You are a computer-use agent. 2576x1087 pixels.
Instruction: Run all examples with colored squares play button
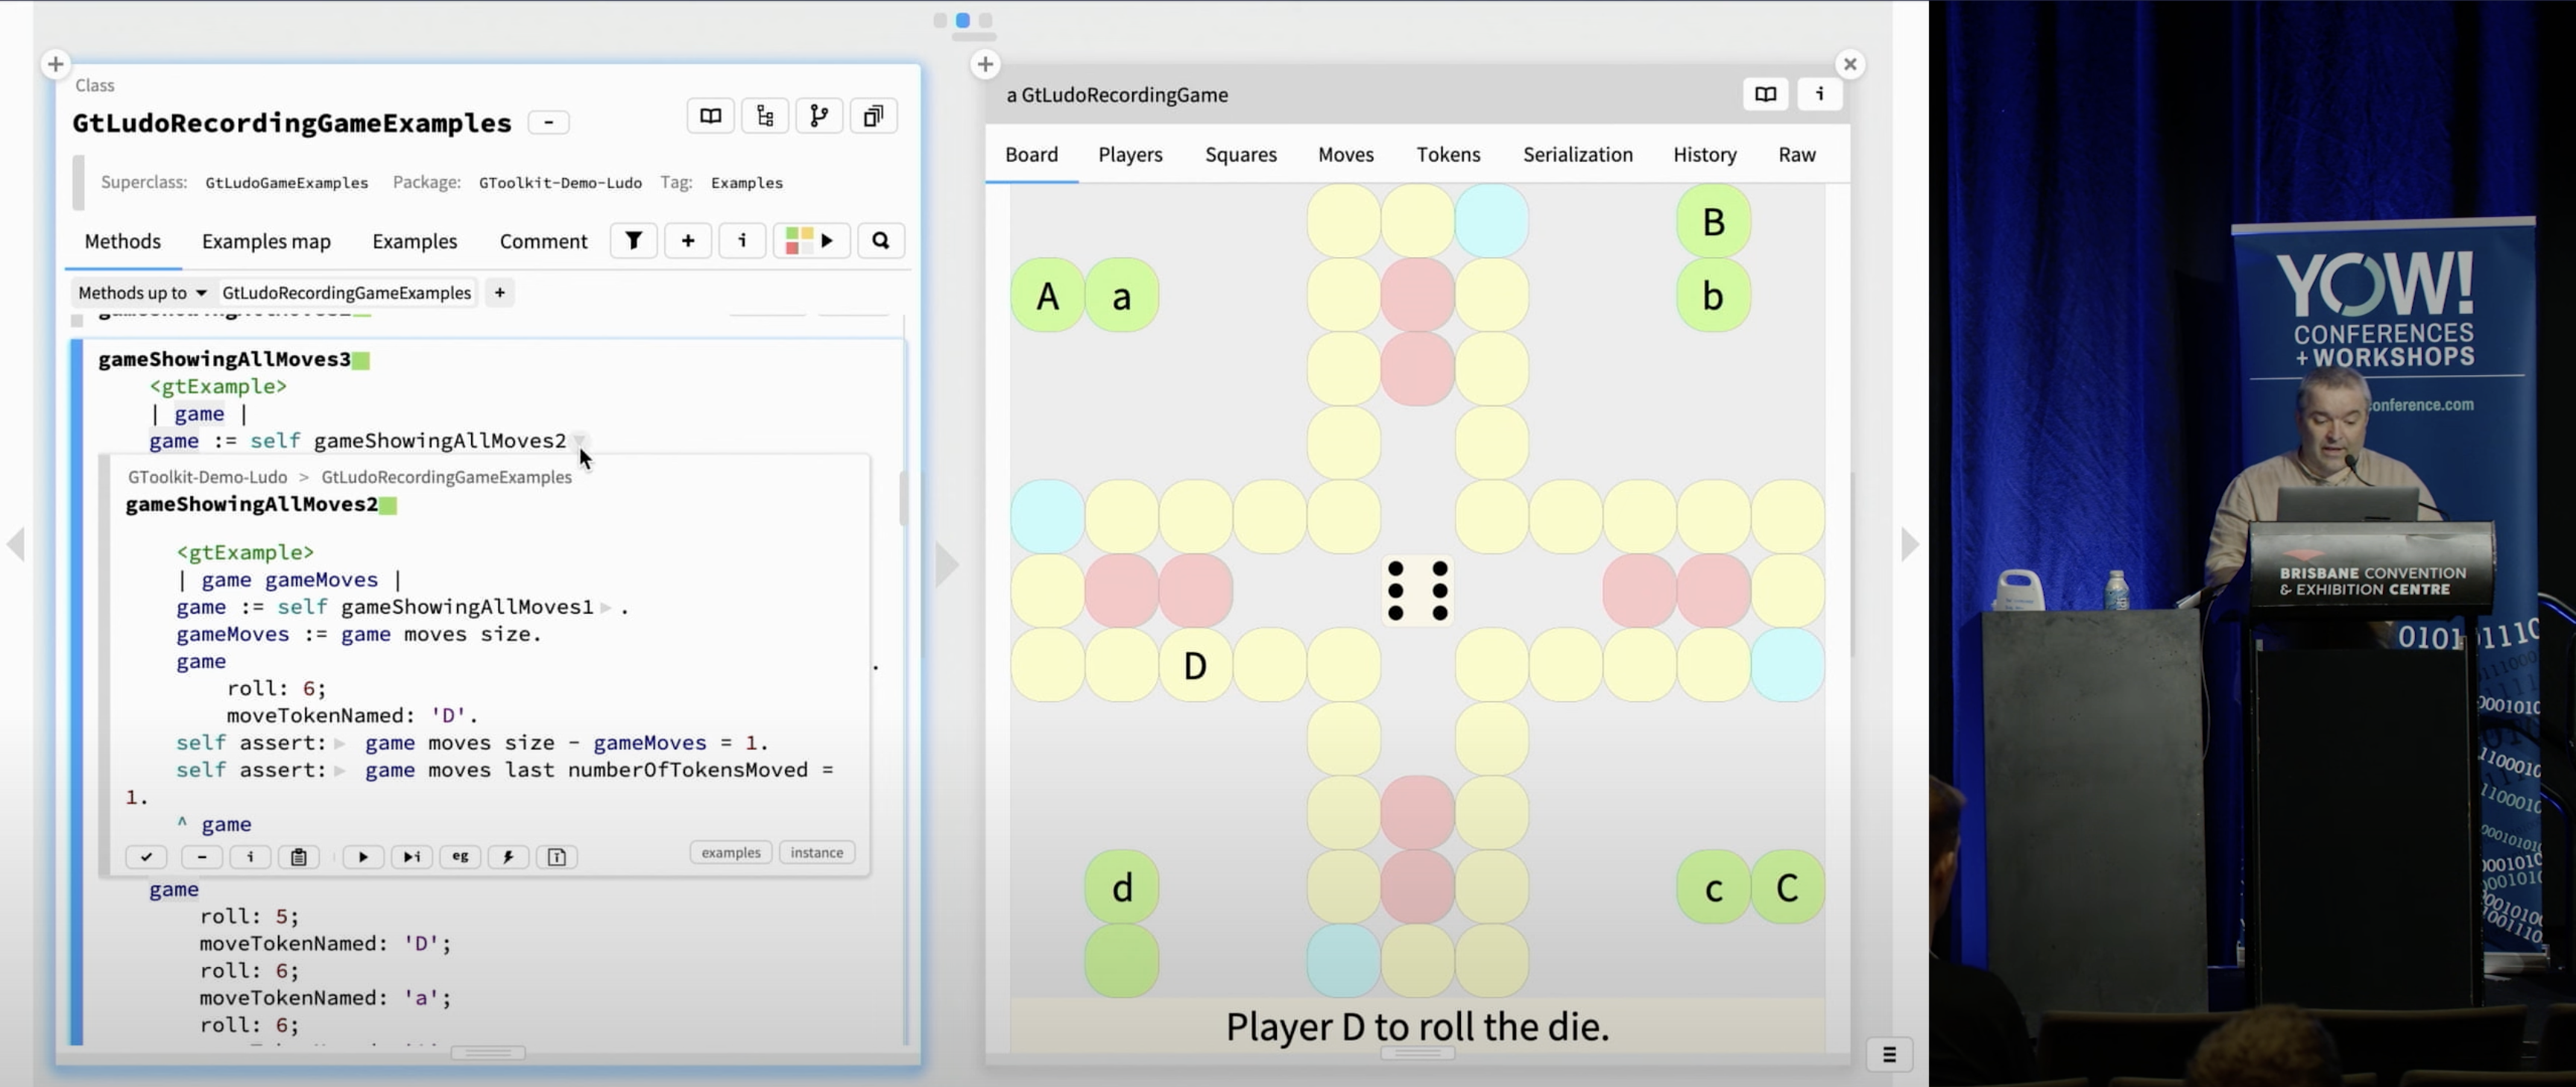coord(811,240)
